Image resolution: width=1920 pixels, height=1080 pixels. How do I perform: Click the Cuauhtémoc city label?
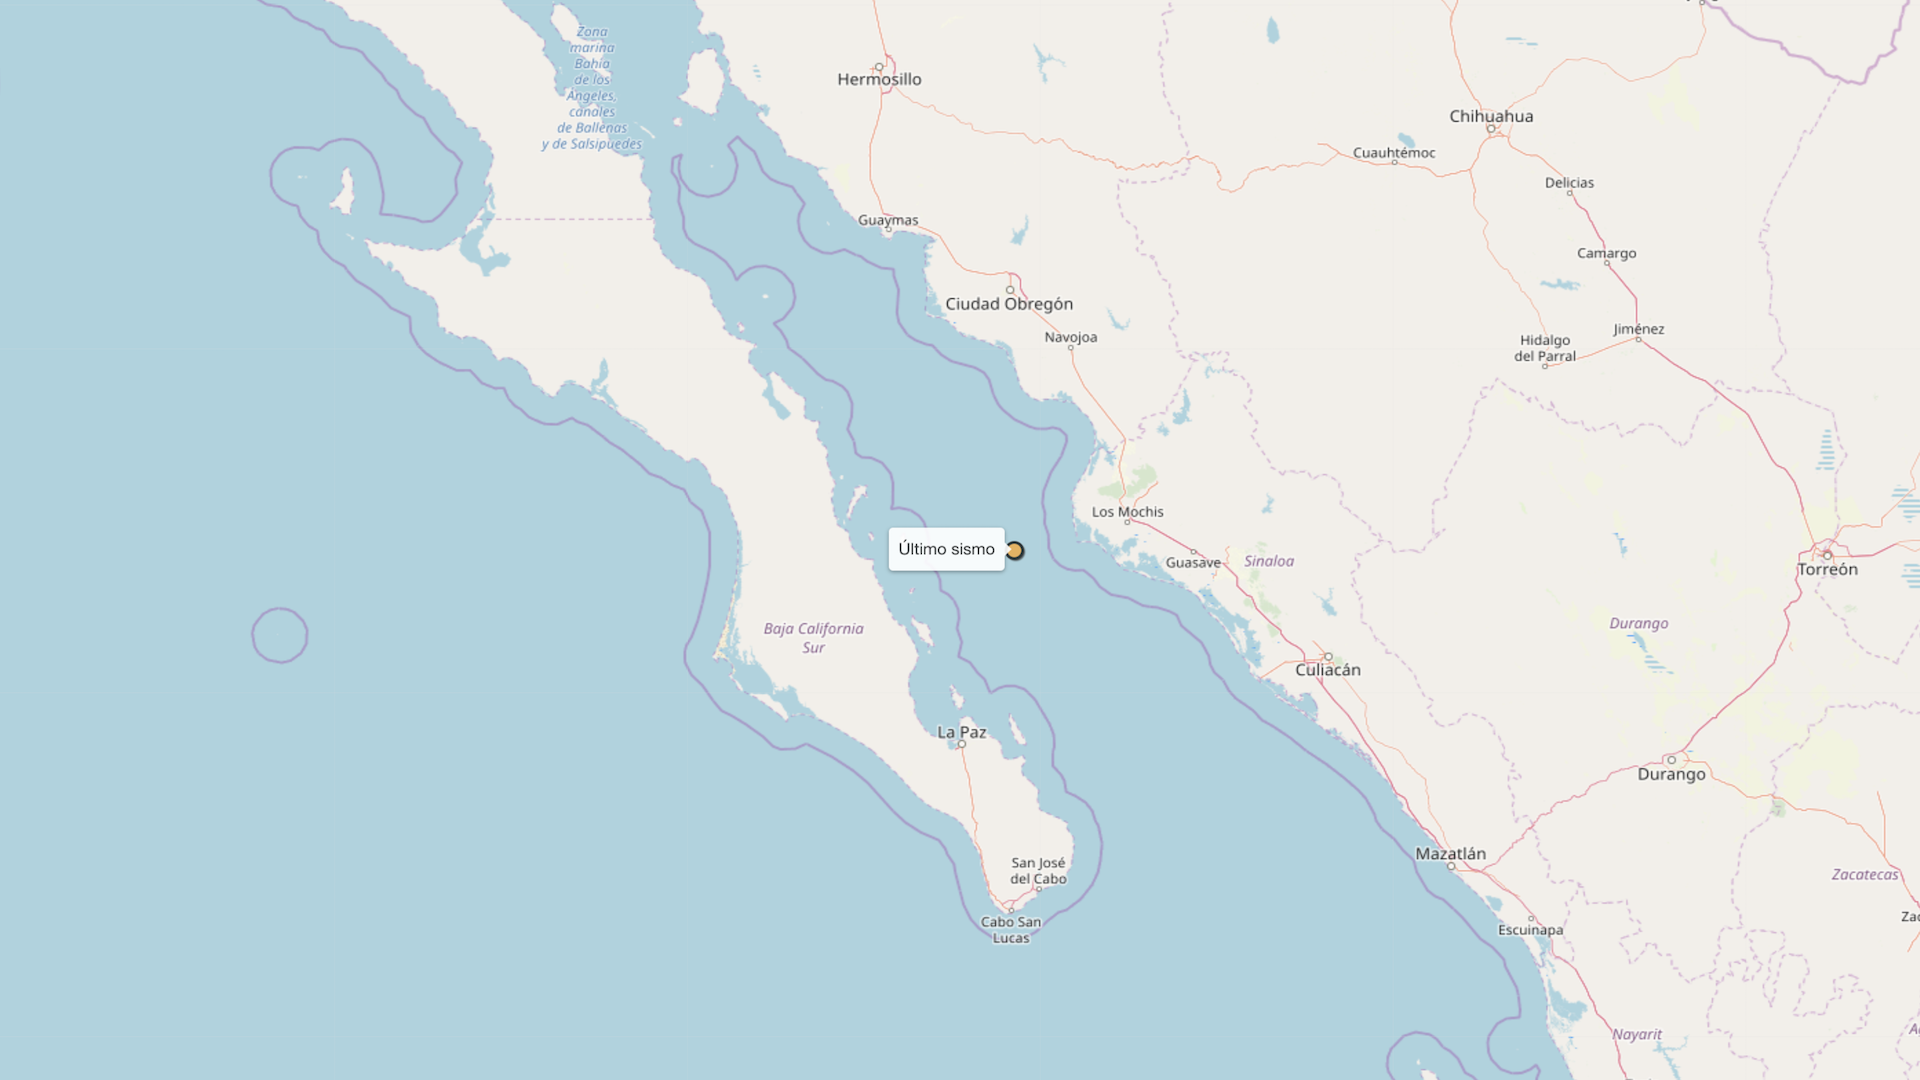click(x=1394, y=153)
